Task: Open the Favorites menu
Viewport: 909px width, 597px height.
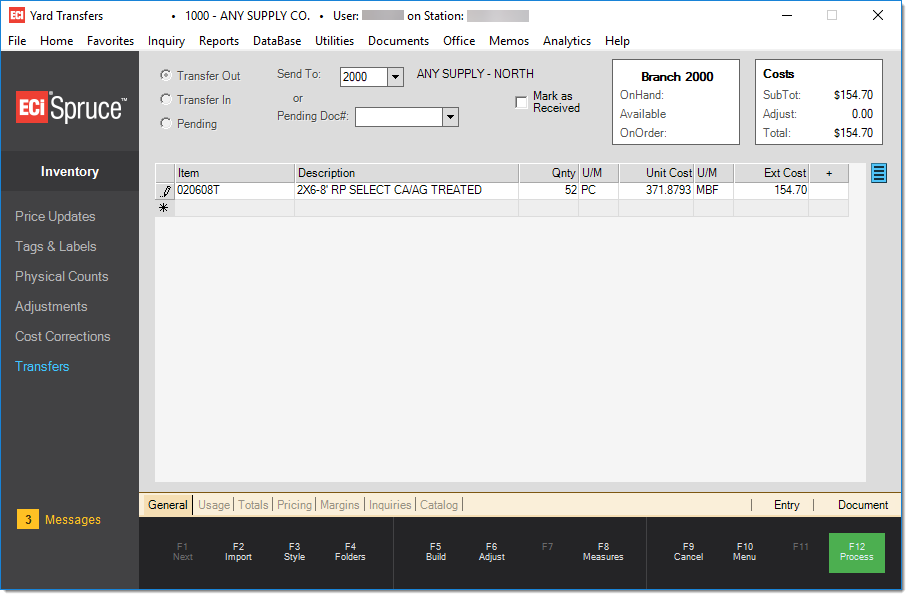Action: click(111, 41)
